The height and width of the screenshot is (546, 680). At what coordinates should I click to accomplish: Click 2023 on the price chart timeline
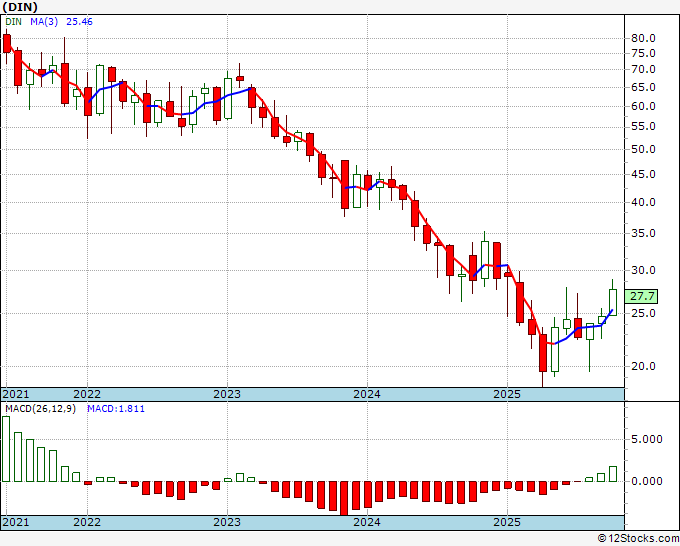(227, 394)
